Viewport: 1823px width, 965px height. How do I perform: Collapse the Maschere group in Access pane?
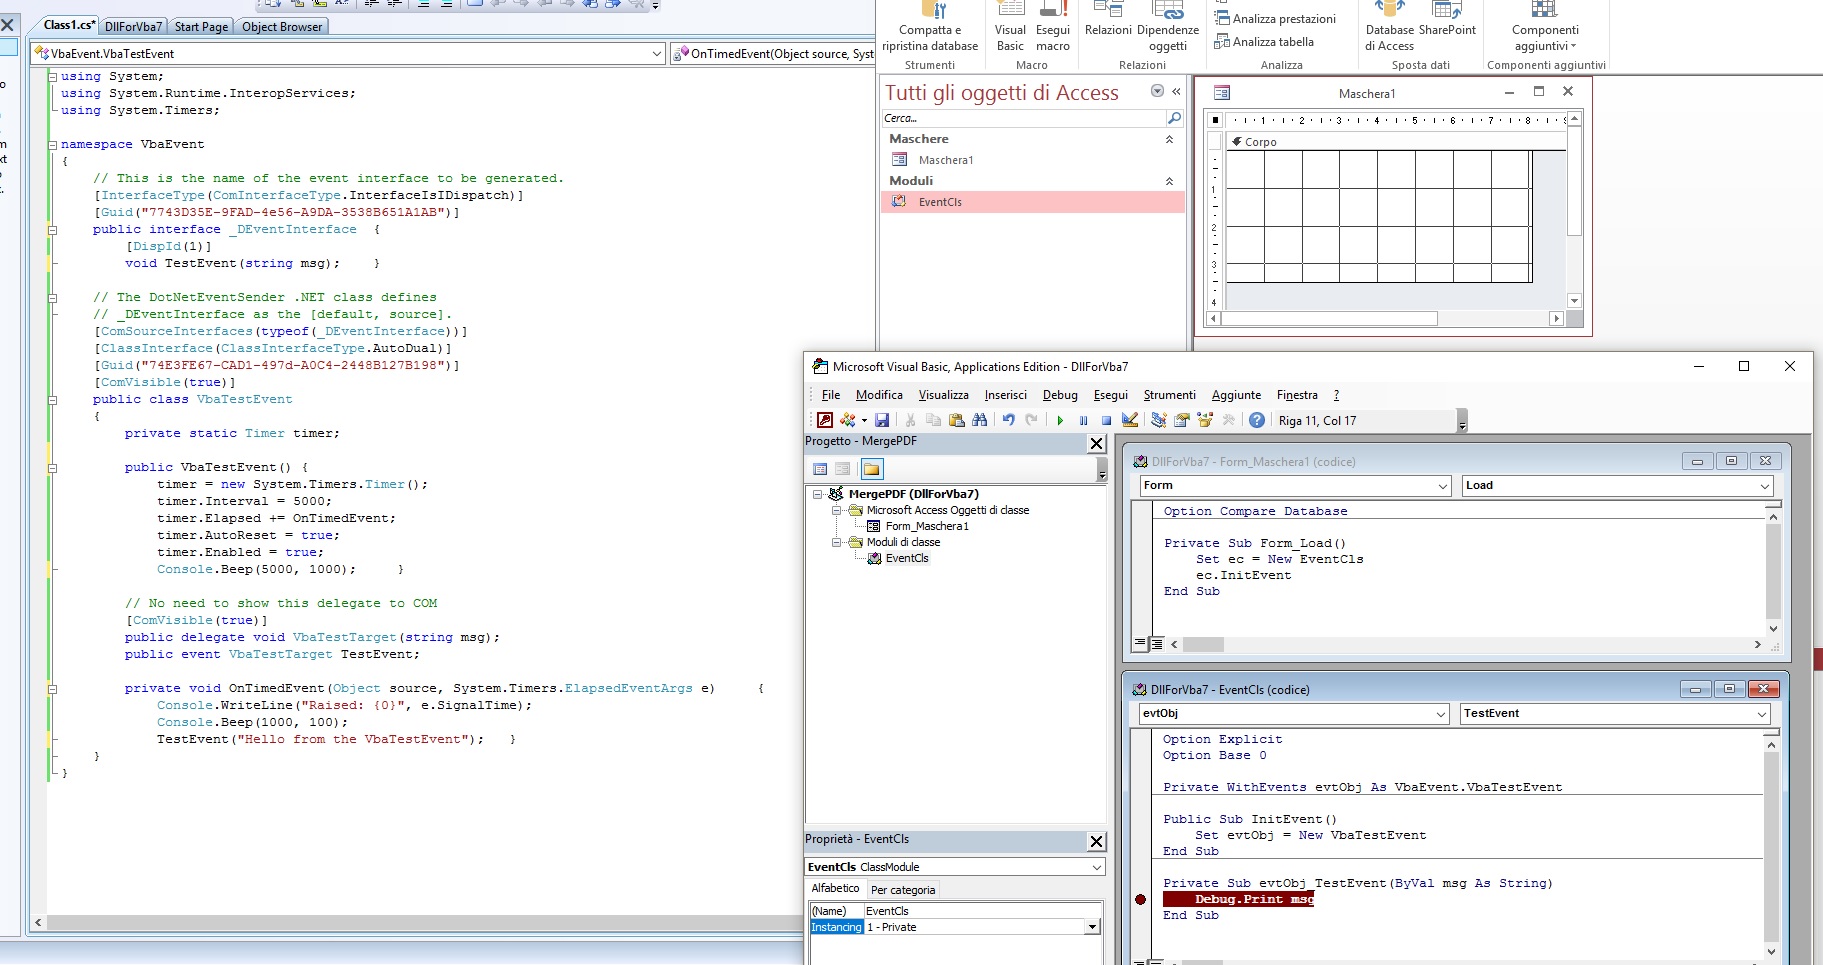pos(1169,139)
